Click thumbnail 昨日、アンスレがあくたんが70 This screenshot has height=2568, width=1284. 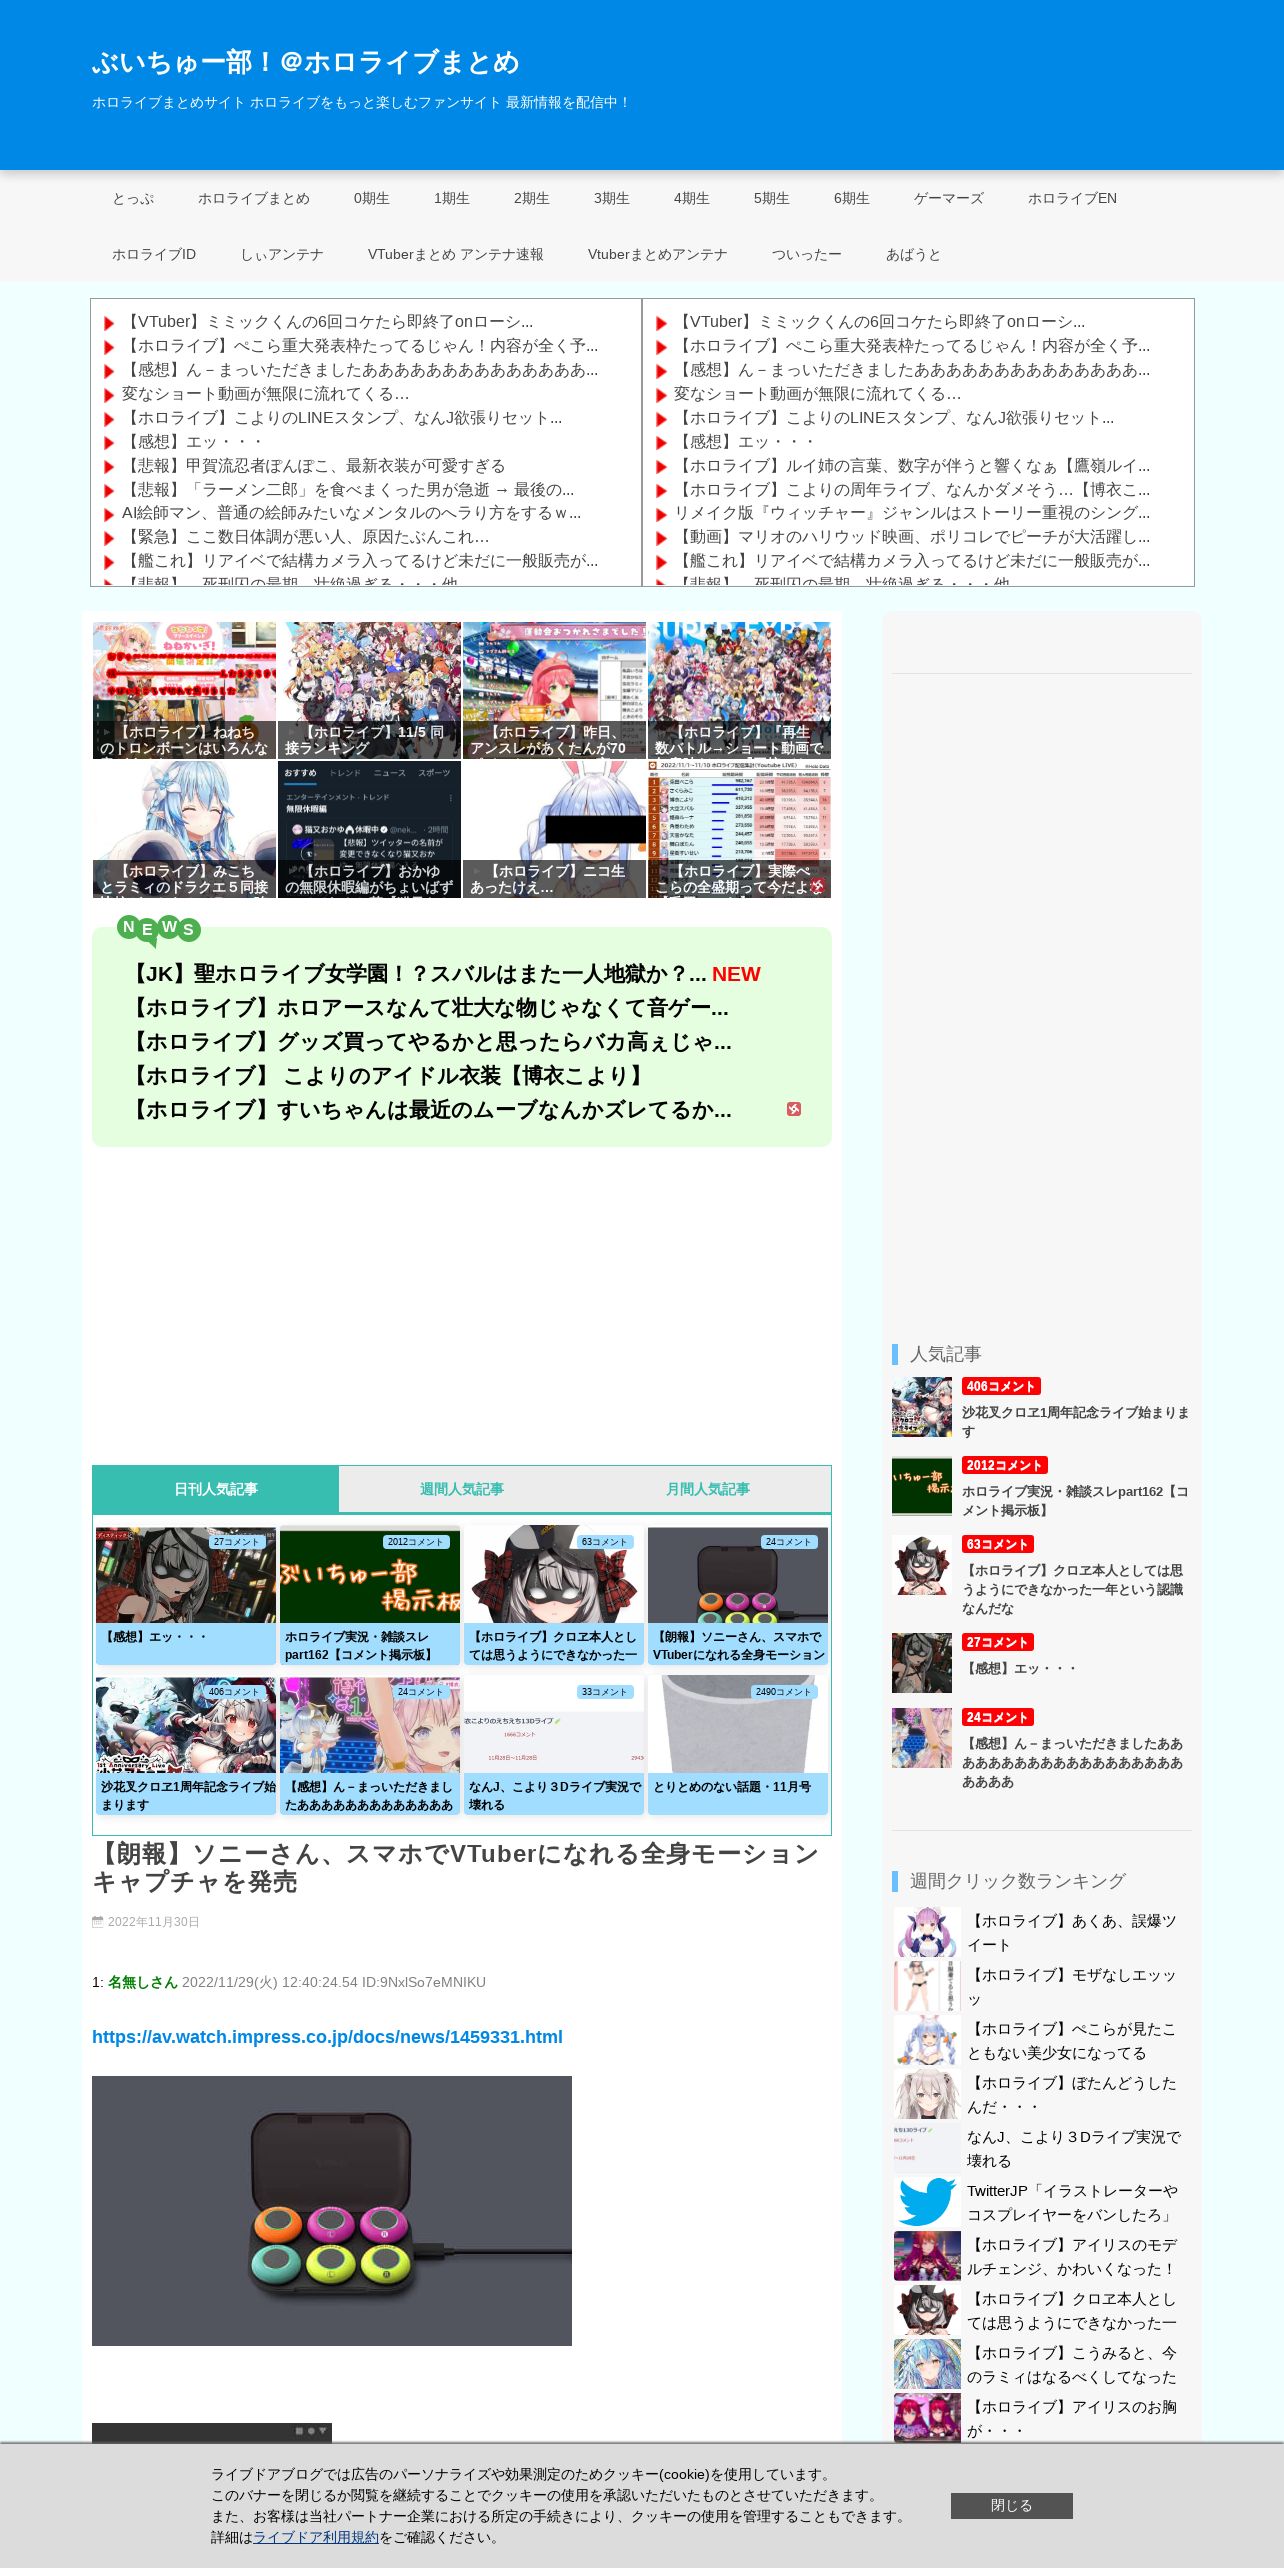click(554, 690)
